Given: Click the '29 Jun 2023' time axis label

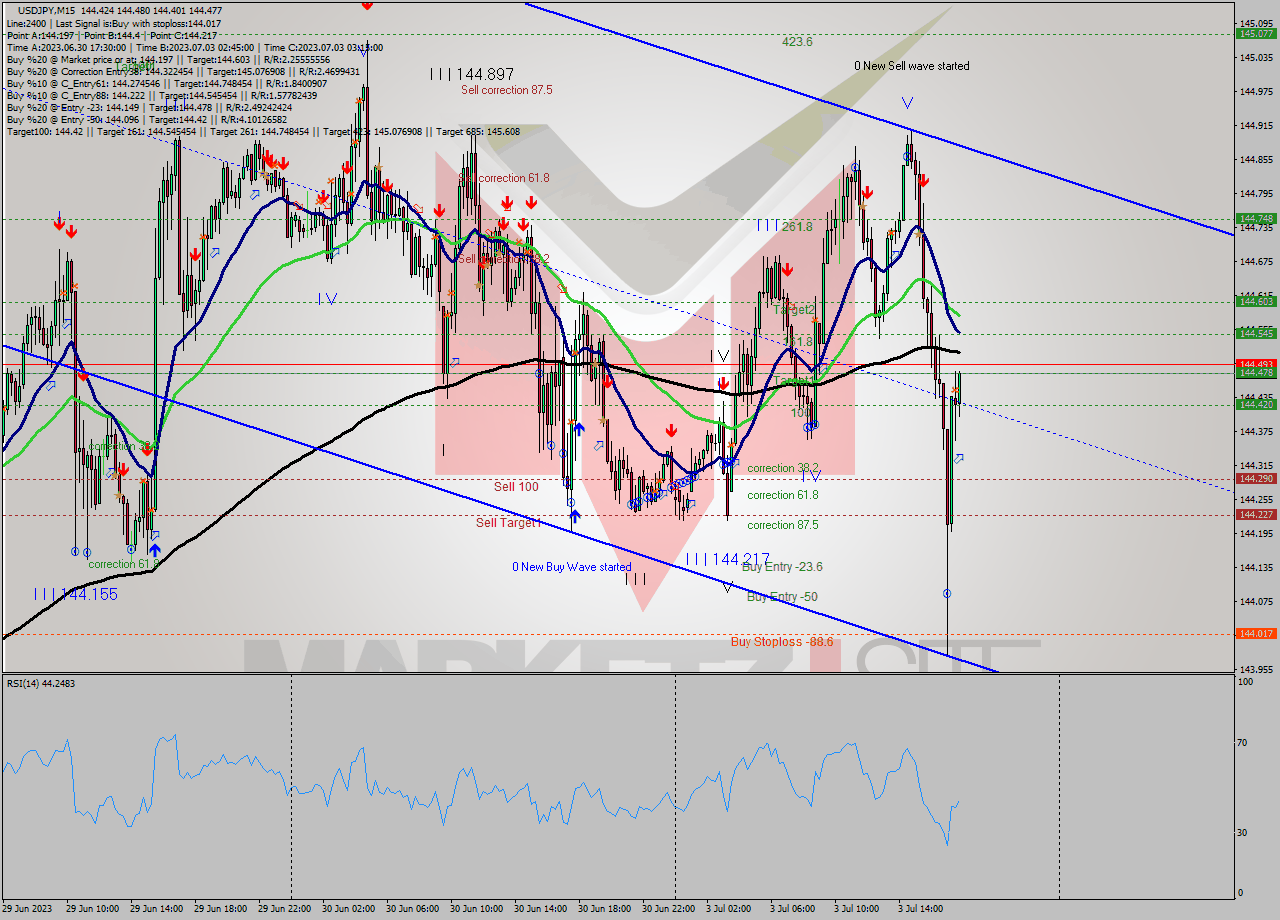Looking at the screenshot, I should point(29,909).
